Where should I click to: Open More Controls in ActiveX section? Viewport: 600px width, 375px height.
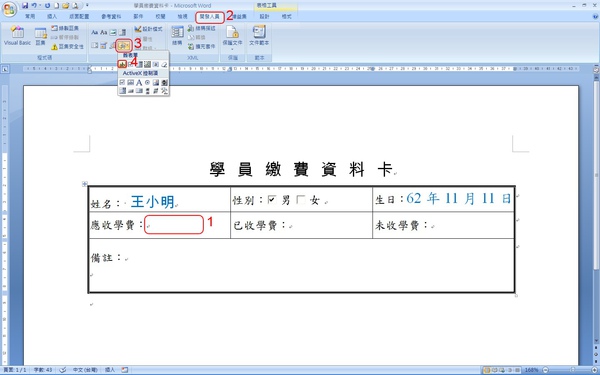(x=164, y=91)
